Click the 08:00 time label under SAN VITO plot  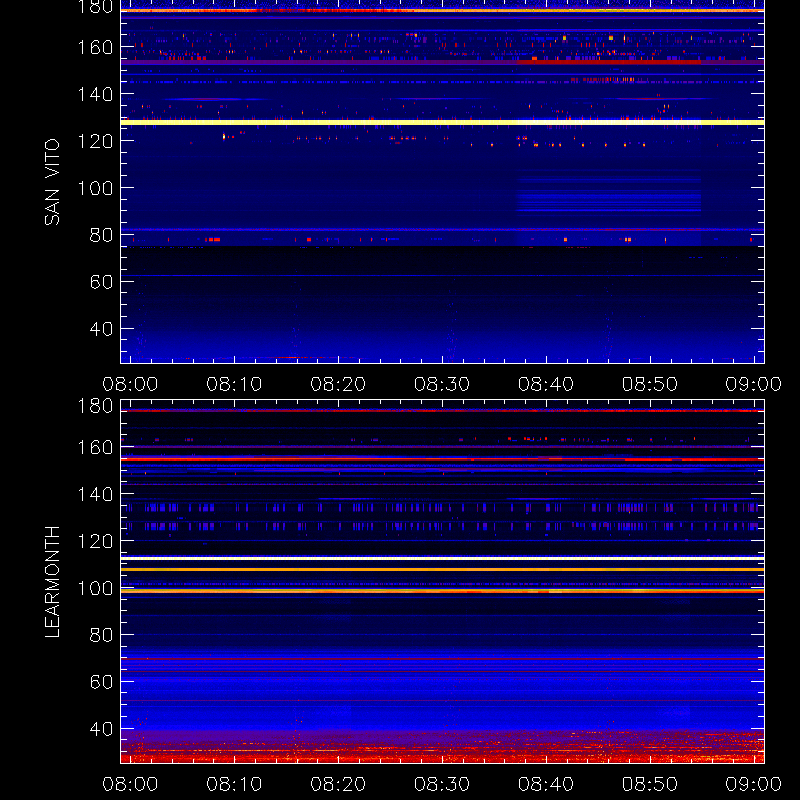[x=130, y=384]
